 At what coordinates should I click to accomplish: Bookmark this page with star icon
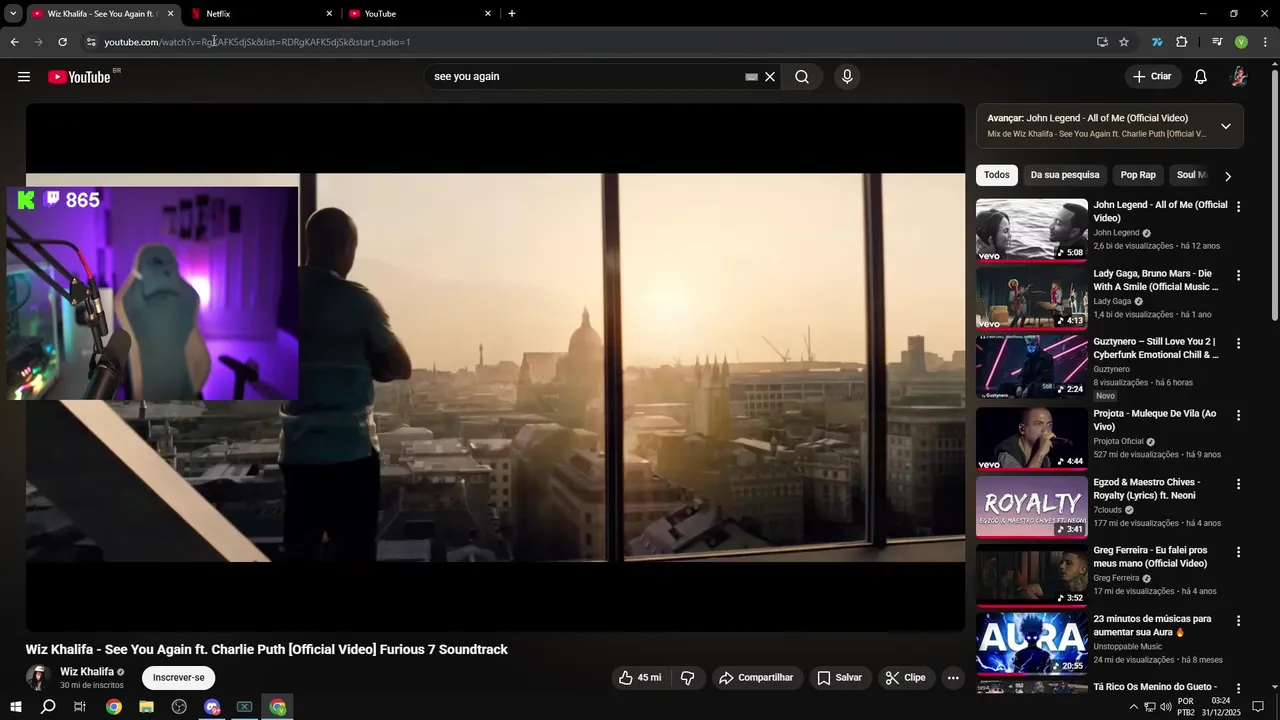(1124, 42)
